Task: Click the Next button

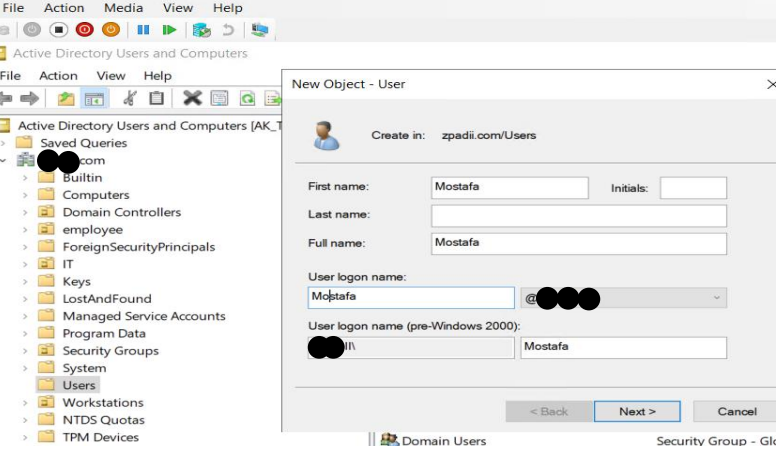Action: click(x=637, y=412)
